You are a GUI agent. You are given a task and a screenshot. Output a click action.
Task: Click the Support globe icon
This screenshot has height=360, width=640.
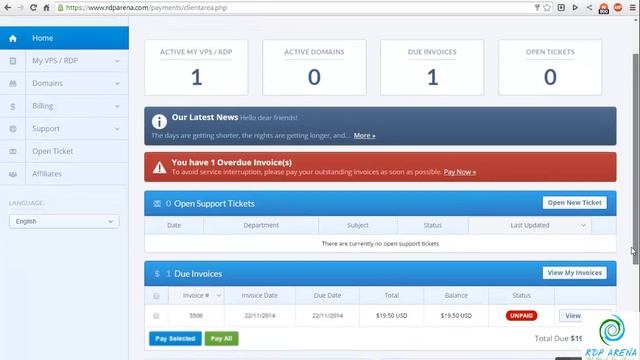13,129
